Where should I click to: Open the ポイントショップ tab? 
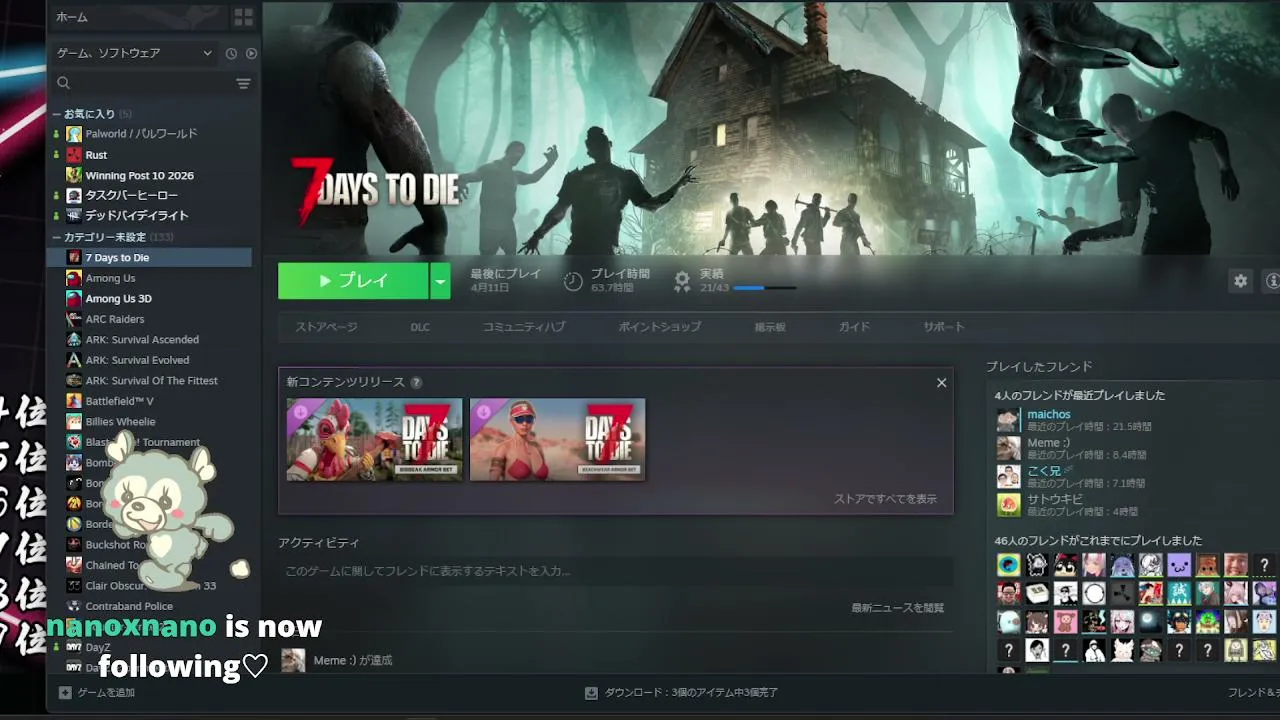(659, 327)
